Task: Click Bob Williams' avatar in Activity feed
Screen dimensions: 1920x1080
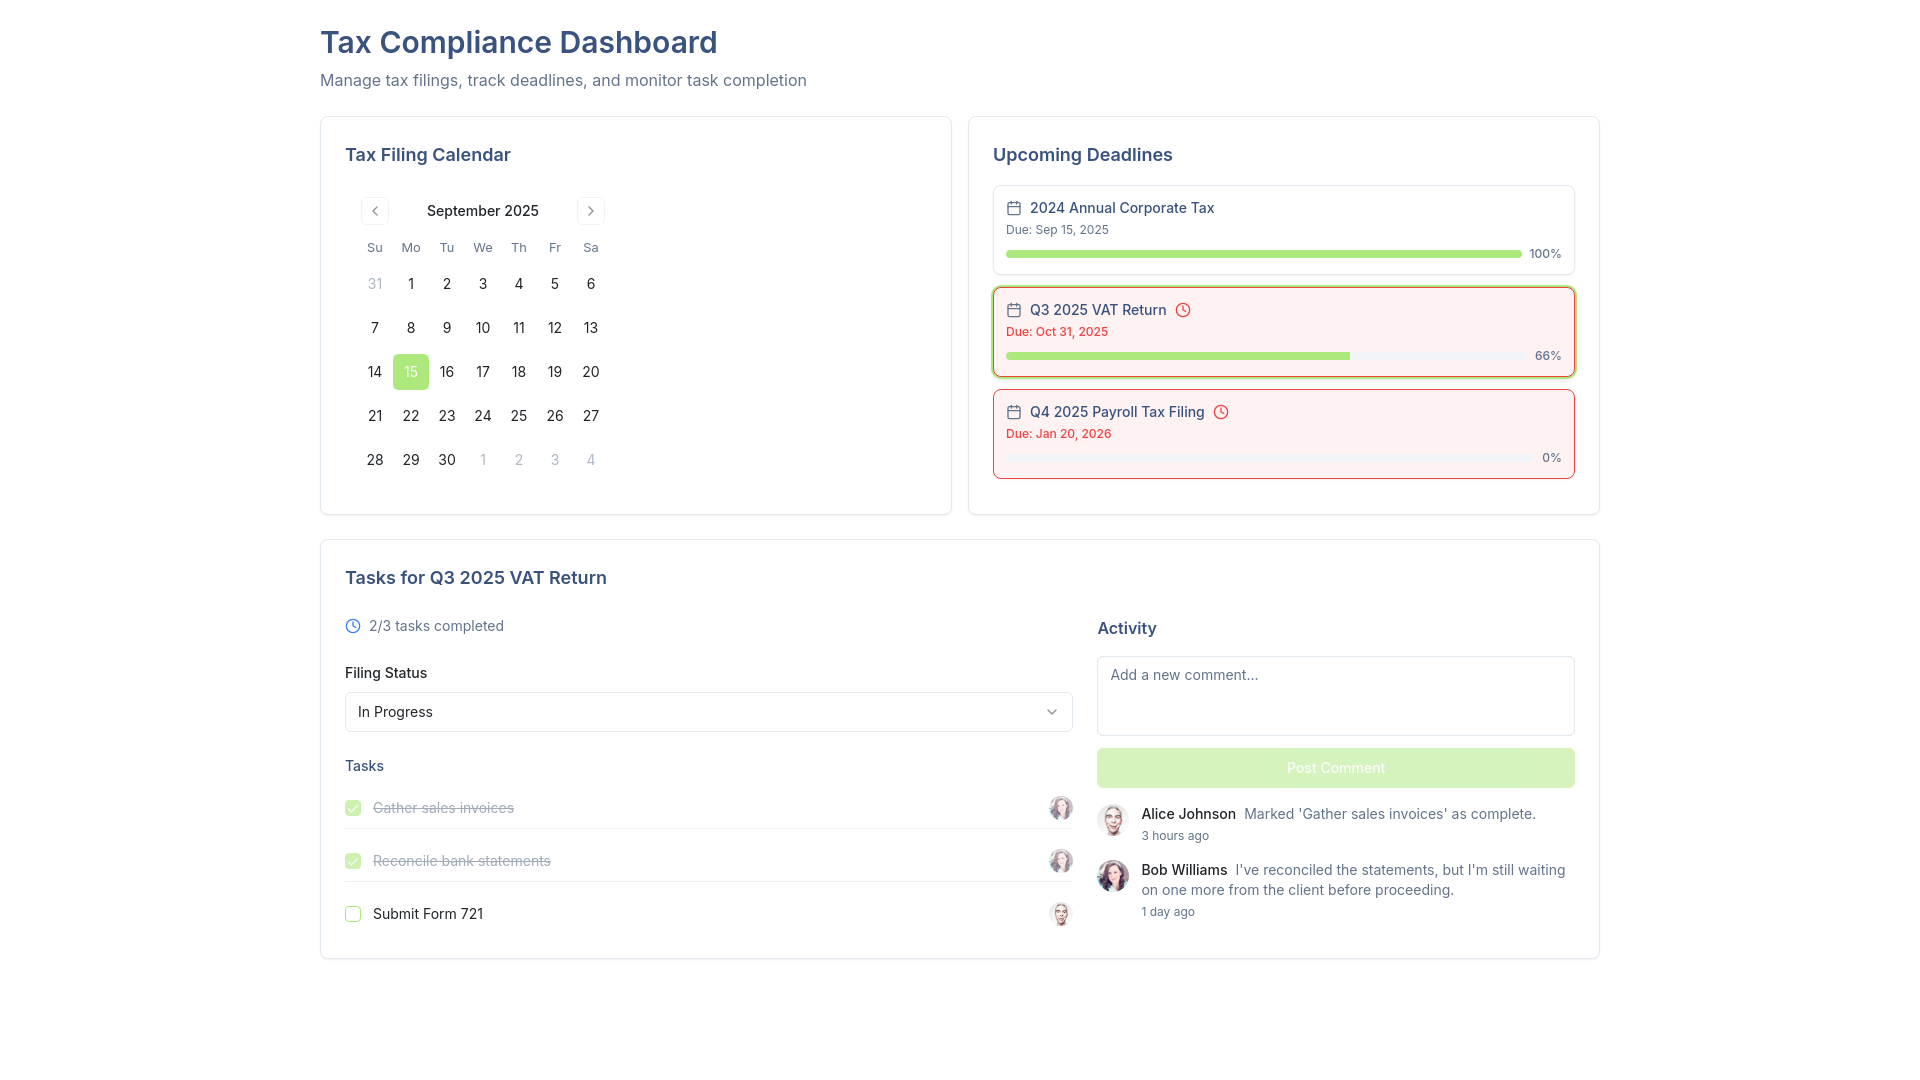Action: click(1113, 876)
